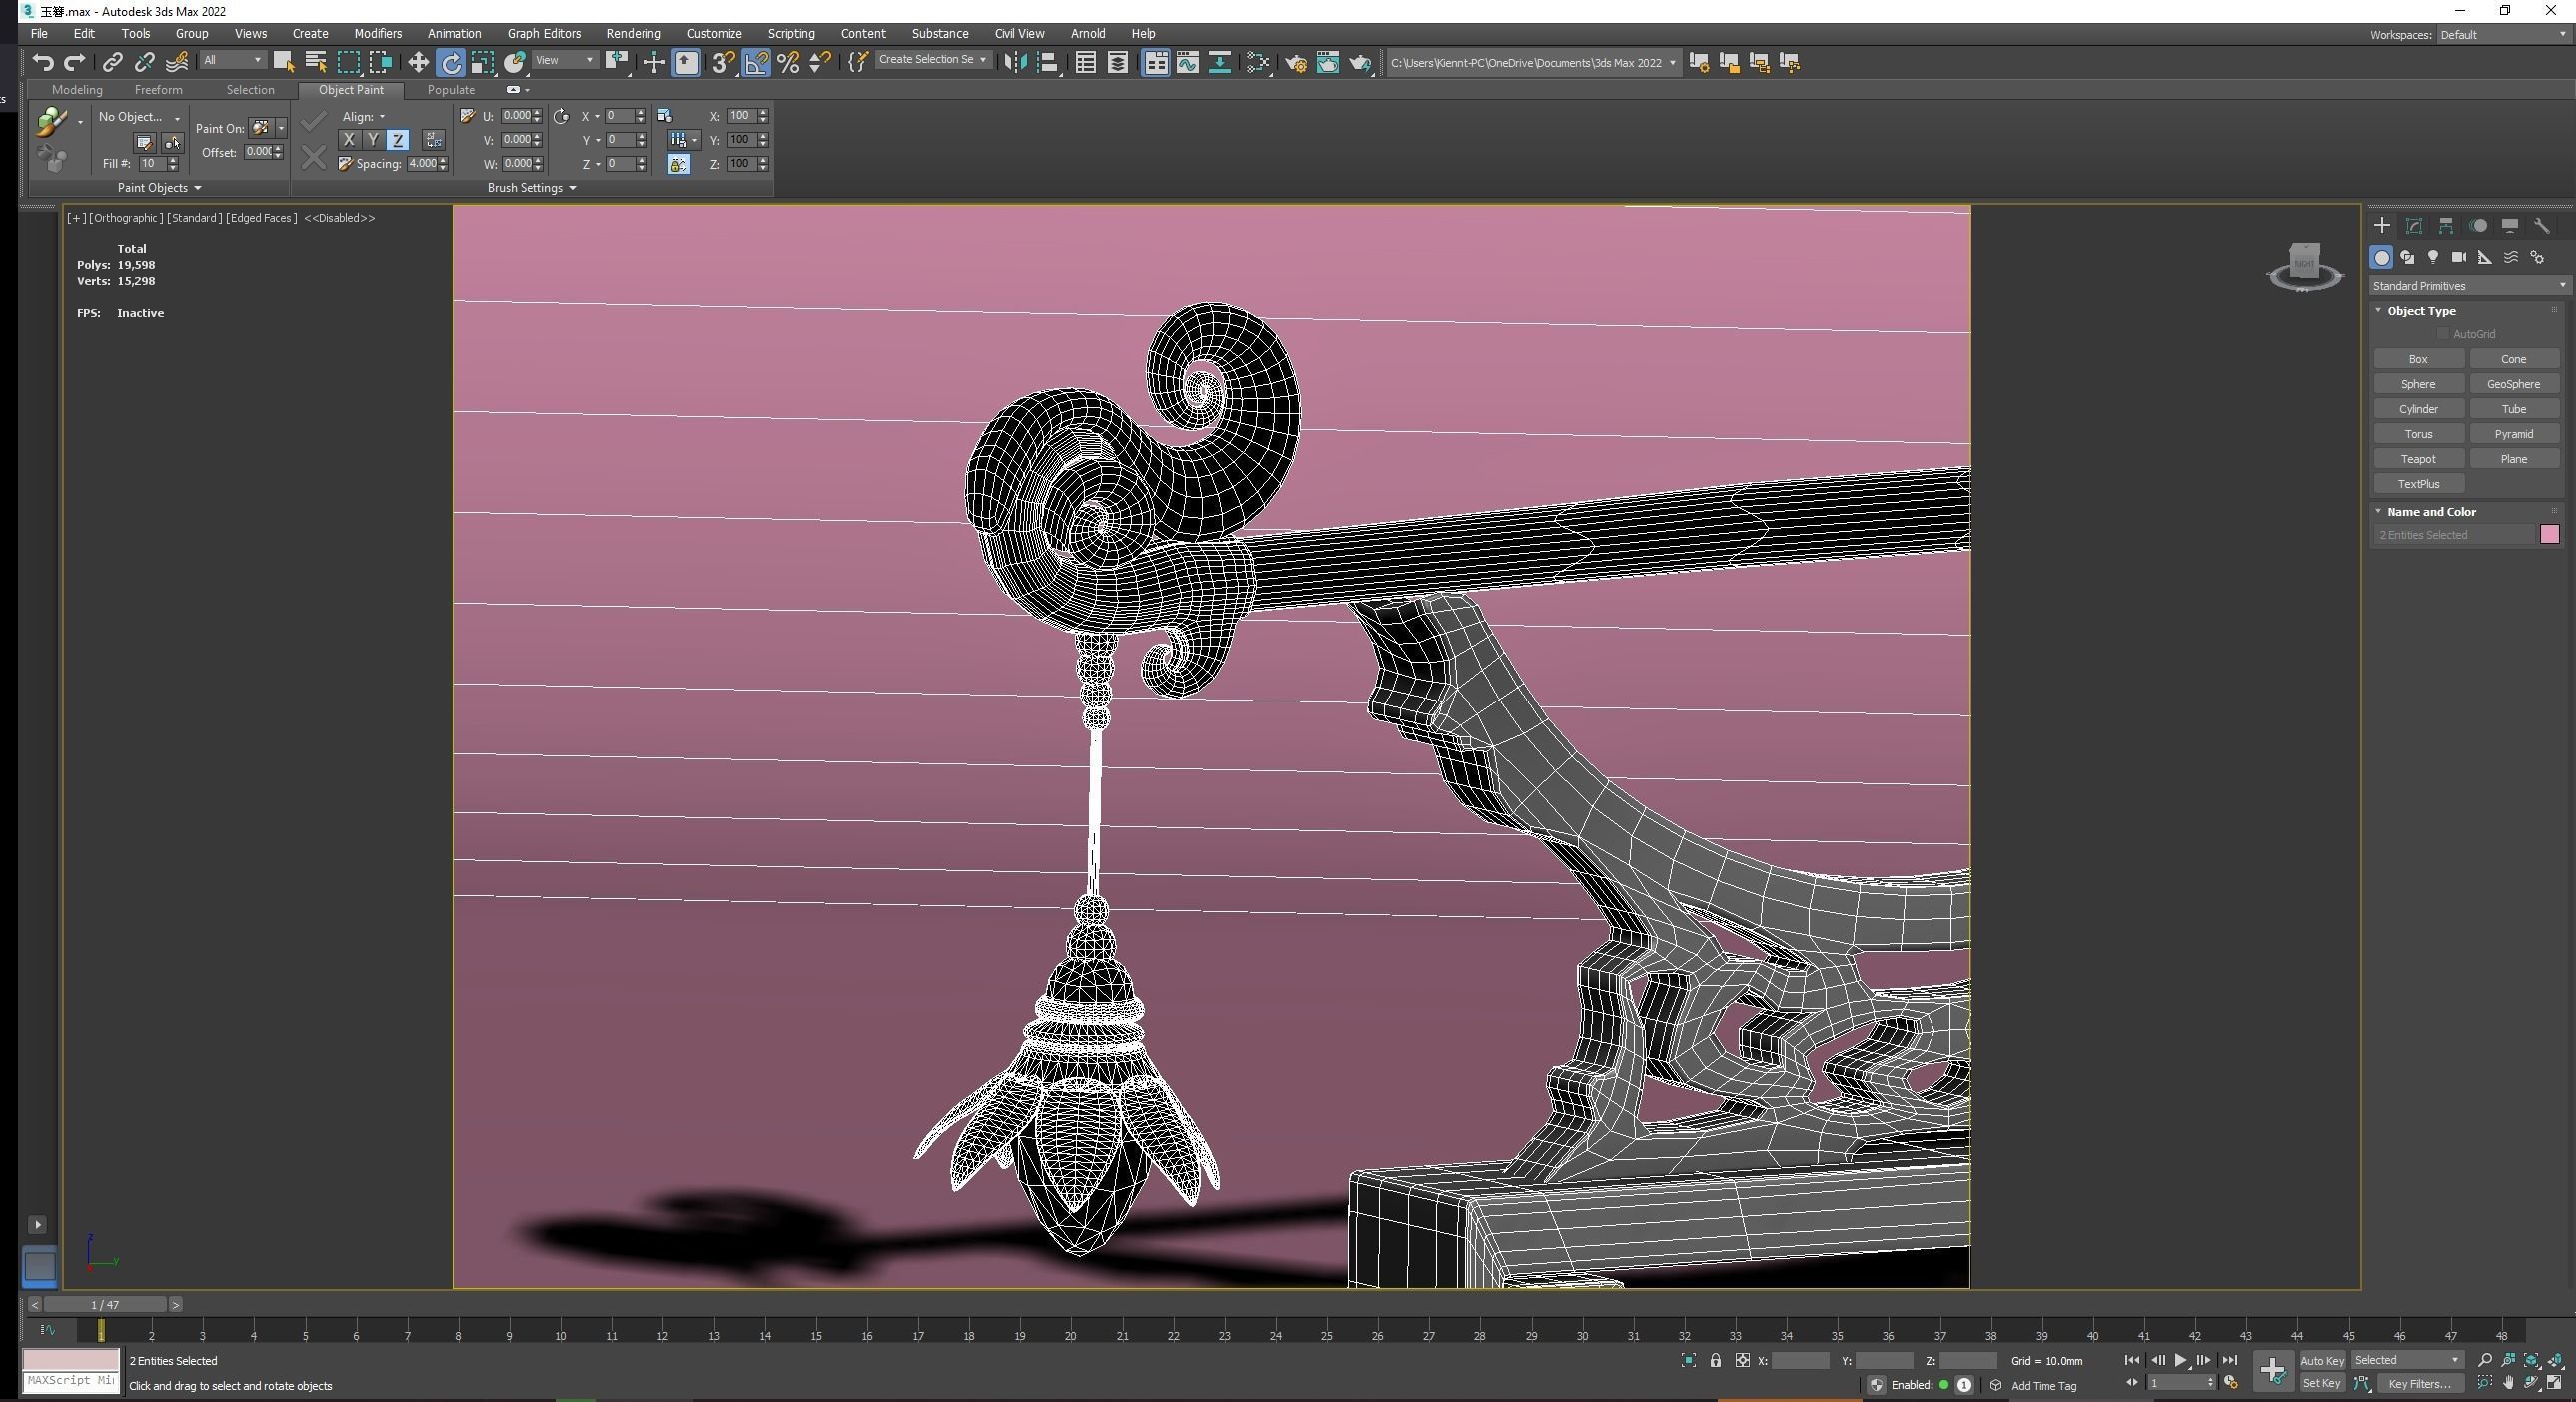The image size is (2576, 1402).
Task: Switch to the Freeform ribbon tab
Action: tap(158, 90)
